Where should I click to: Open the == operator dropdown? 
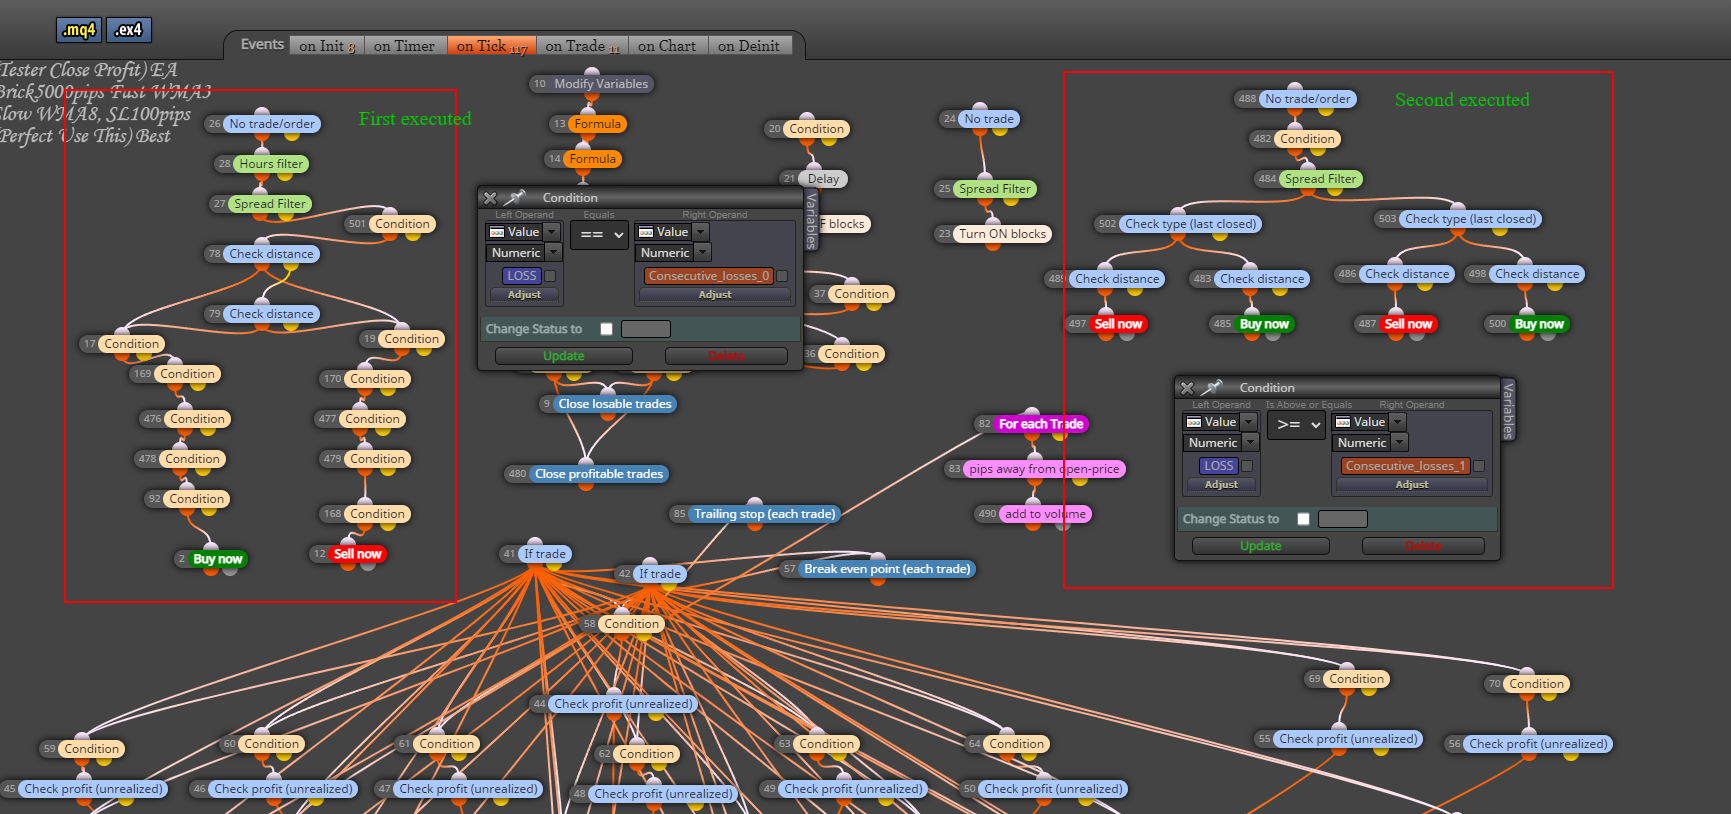click(x=600, y=235)
